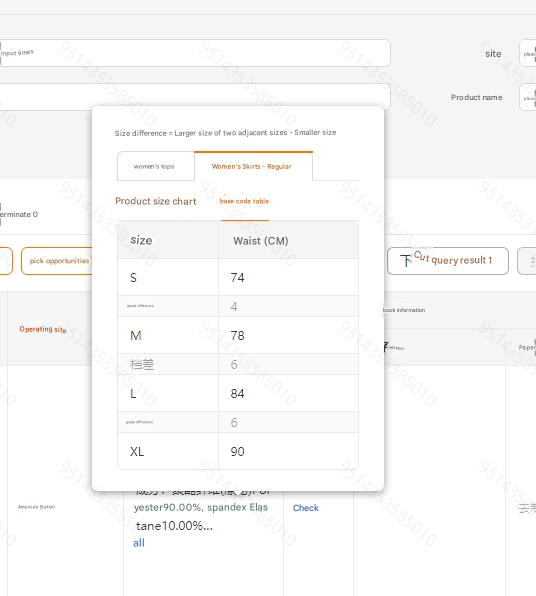Viewport: 536px width, 596px height.
Task: Select the size S cell
Action: (x=168, y=277)
